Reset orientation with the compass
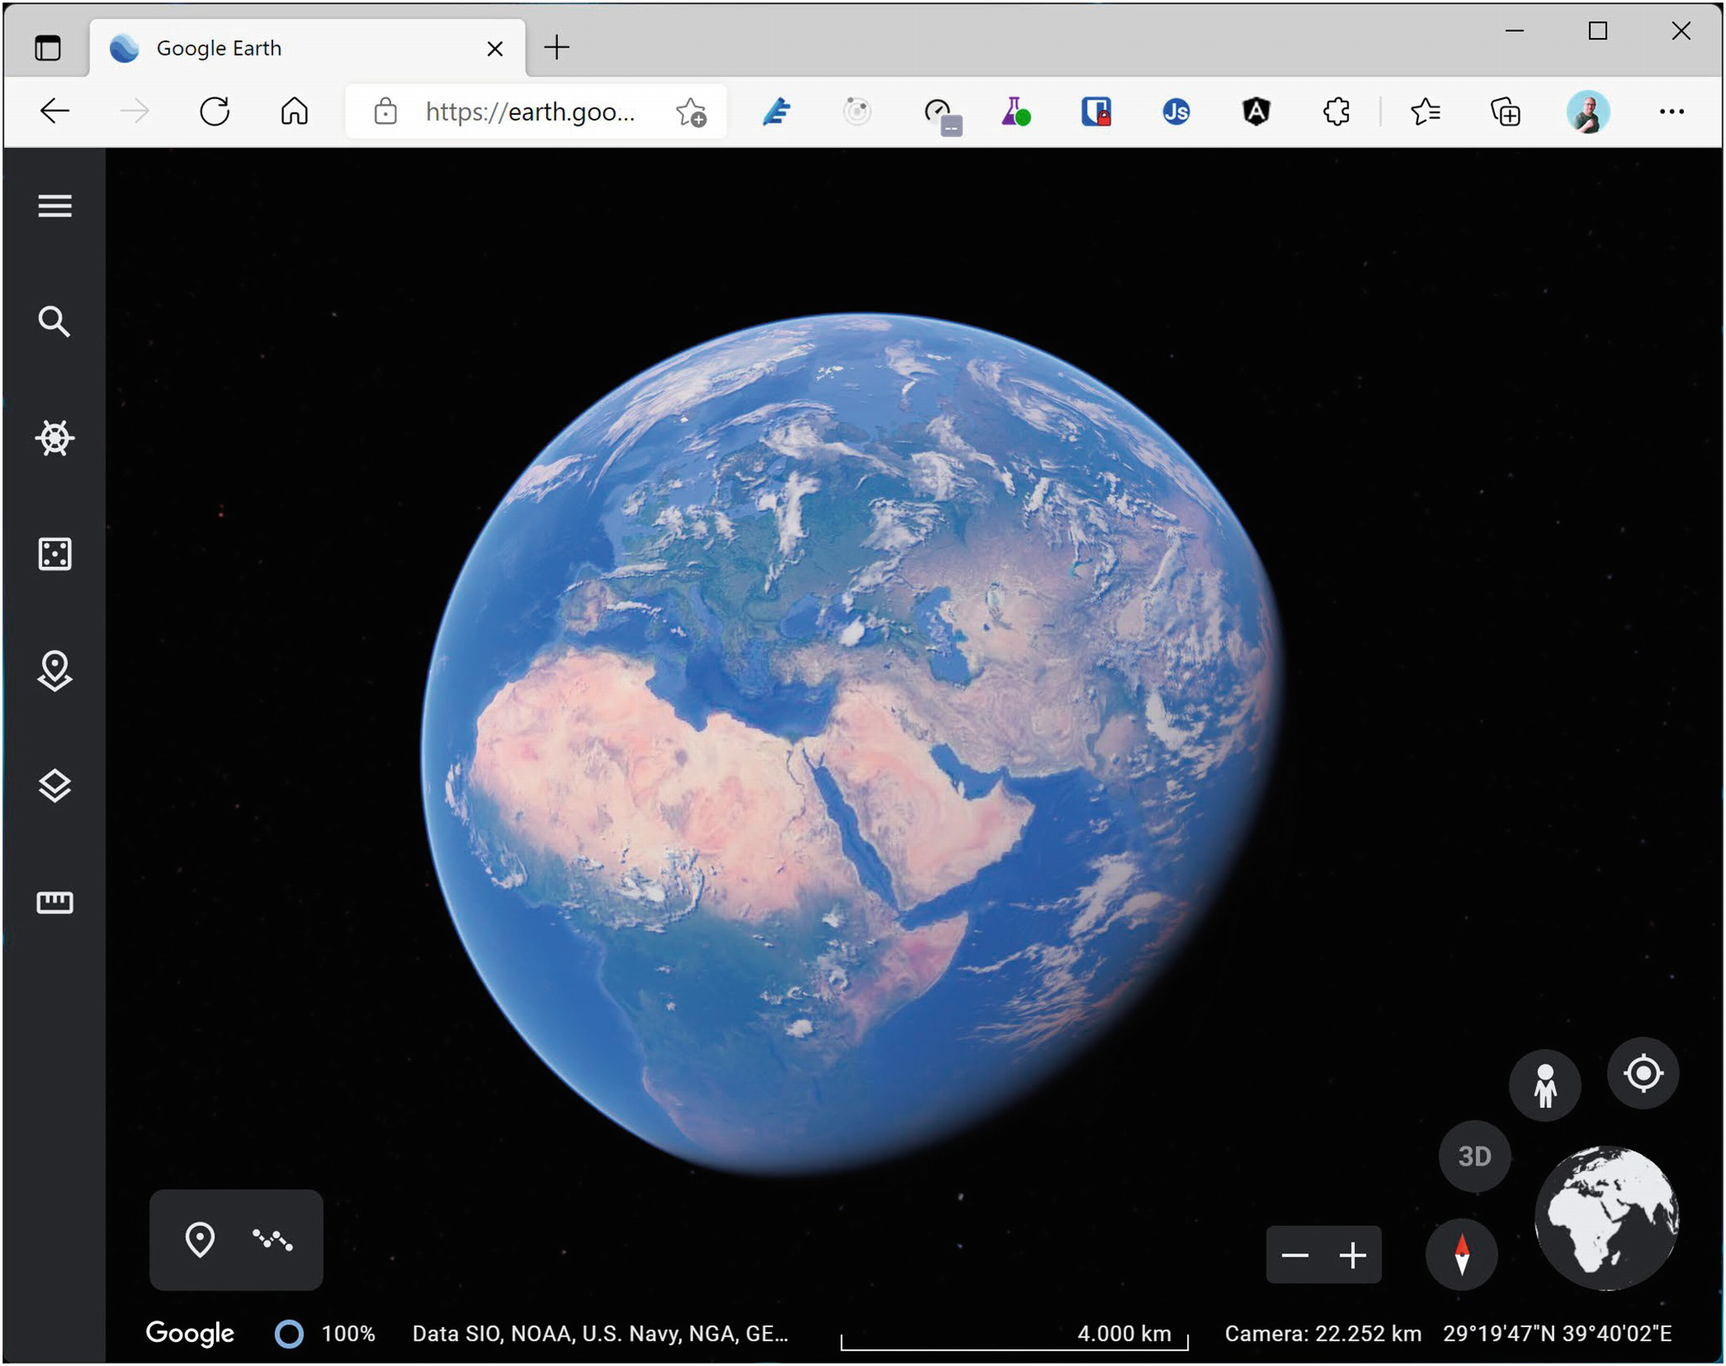Image resolution: width=1726 pixels, height=1366 pixels. [x=1461, y=1254]
